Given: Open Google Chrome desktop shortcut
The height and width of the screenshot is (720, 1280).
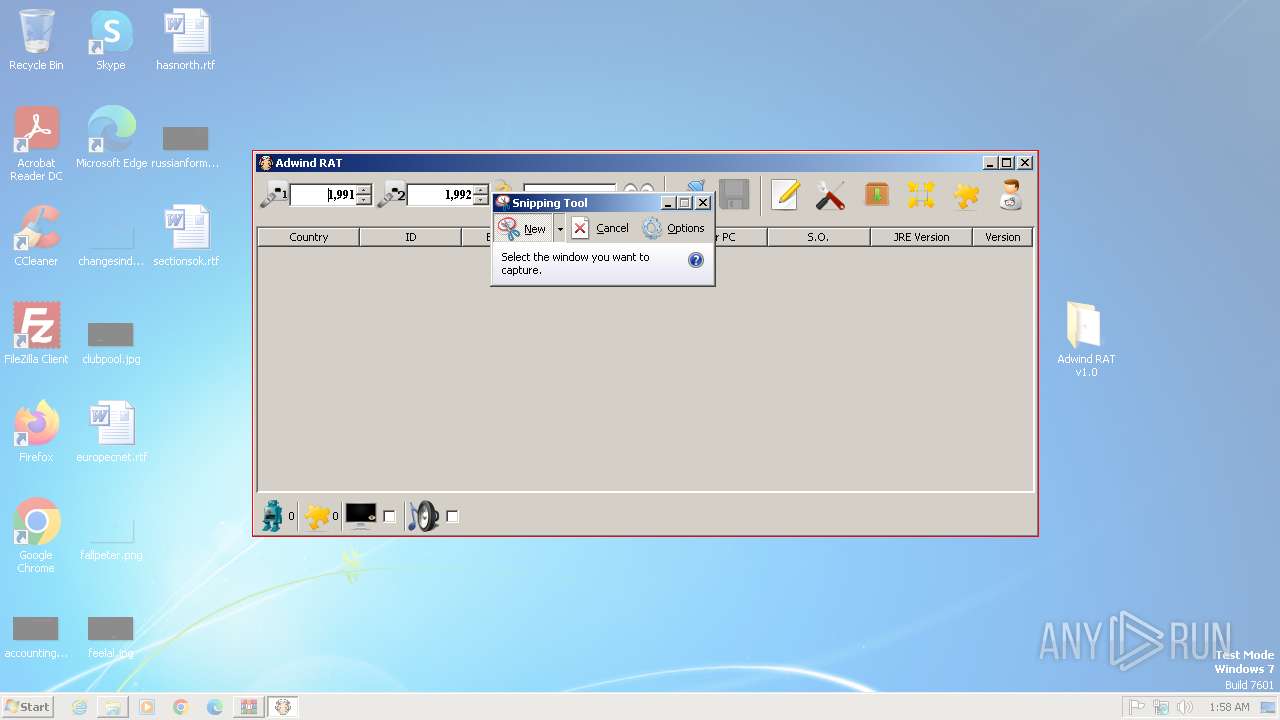Looking at the screenshot, I should (x=36, y=536).
